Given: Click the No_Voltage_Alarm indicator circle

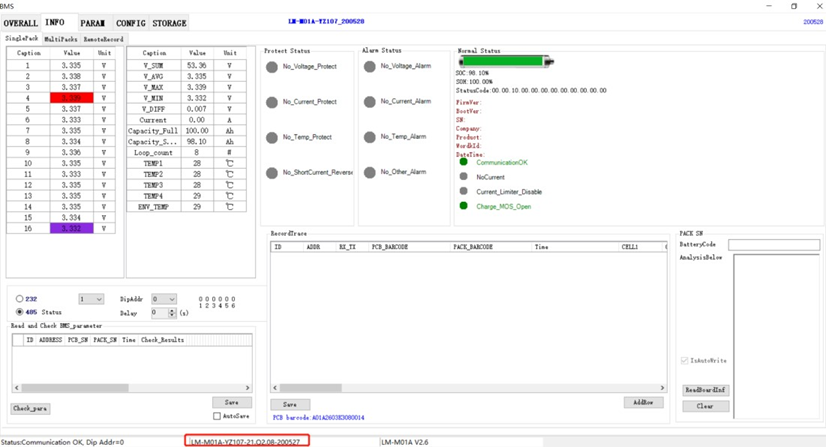Looking at the screenshot, I should point(370,67).
